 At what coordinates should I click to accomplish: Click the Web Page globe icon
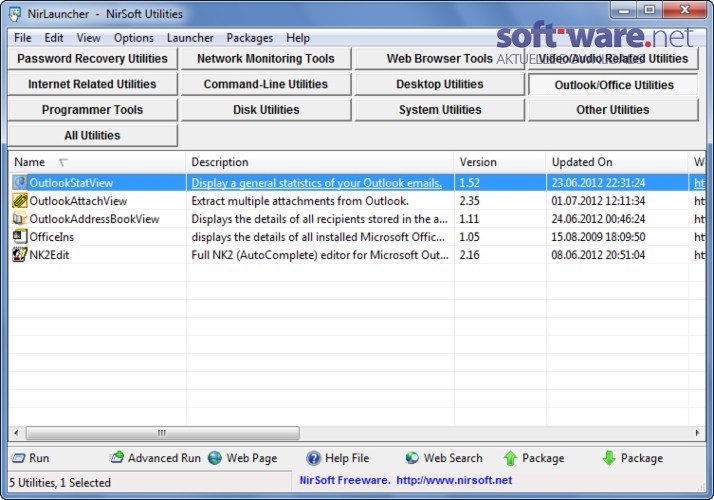coord(215,458)
